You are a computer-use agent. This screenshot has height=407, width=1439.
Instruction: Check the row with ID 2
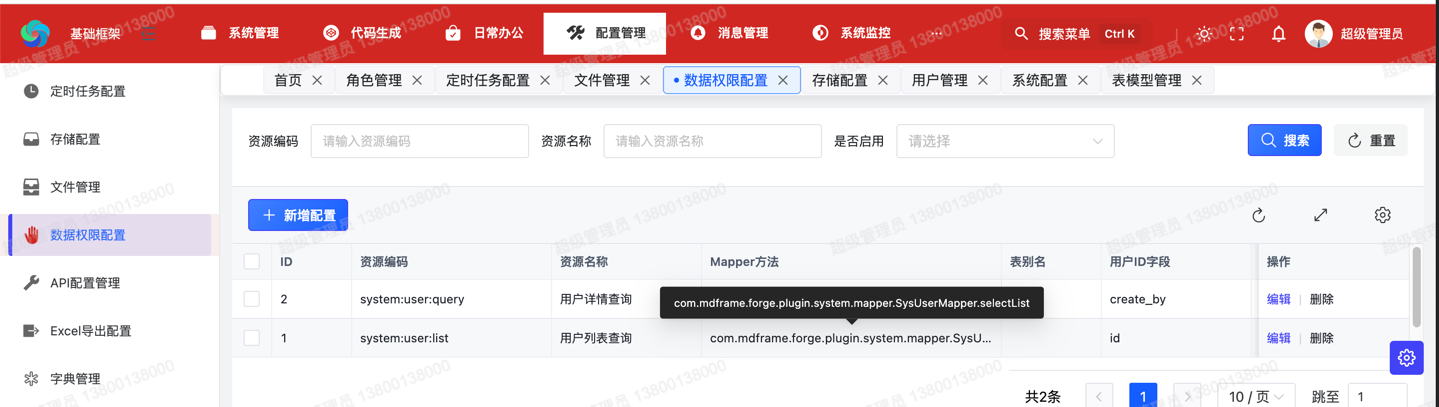pyautogui.click(x=252, y=299)
